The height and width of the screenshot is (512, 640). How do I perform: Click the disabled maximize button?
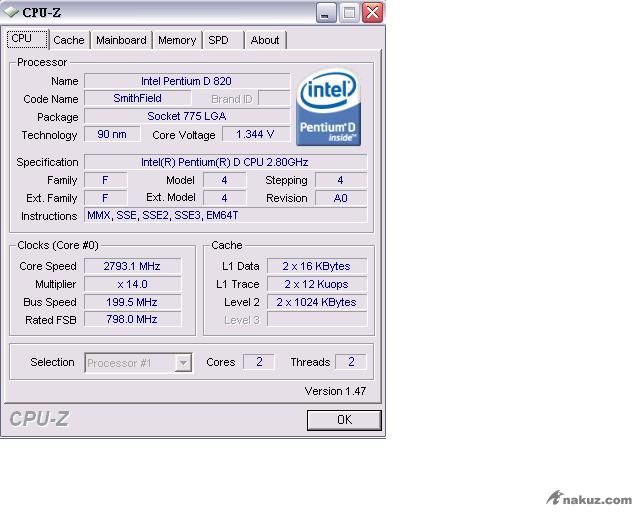click(349, 13)
